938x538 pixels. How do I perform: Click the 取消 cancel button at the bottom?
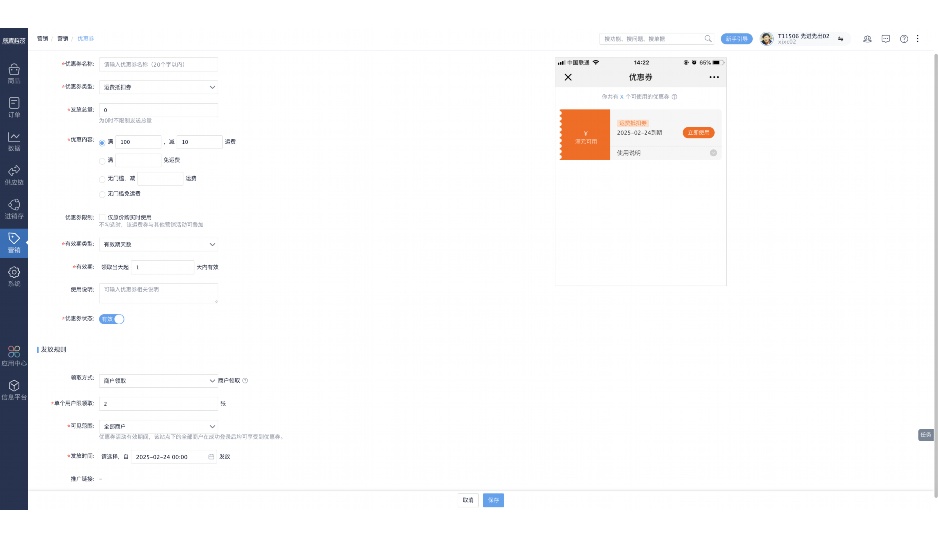click(x=468, y=500)
